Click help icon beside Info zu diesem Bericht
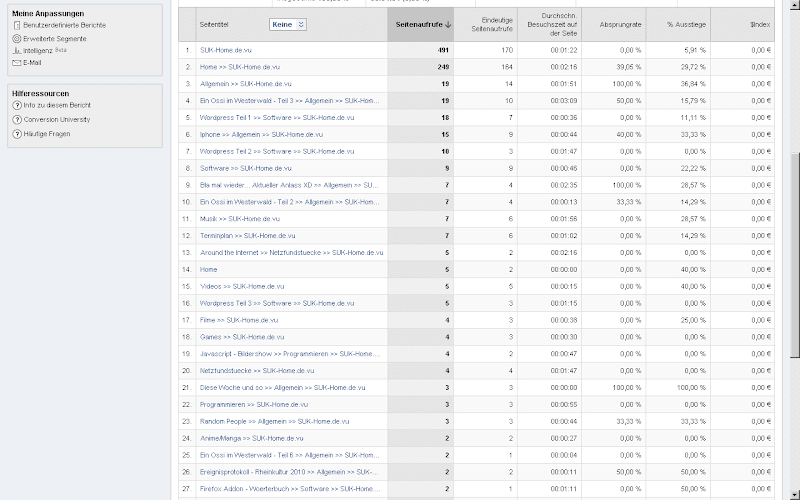The height and width of the screenshot is (500, 800). (16, 105)
